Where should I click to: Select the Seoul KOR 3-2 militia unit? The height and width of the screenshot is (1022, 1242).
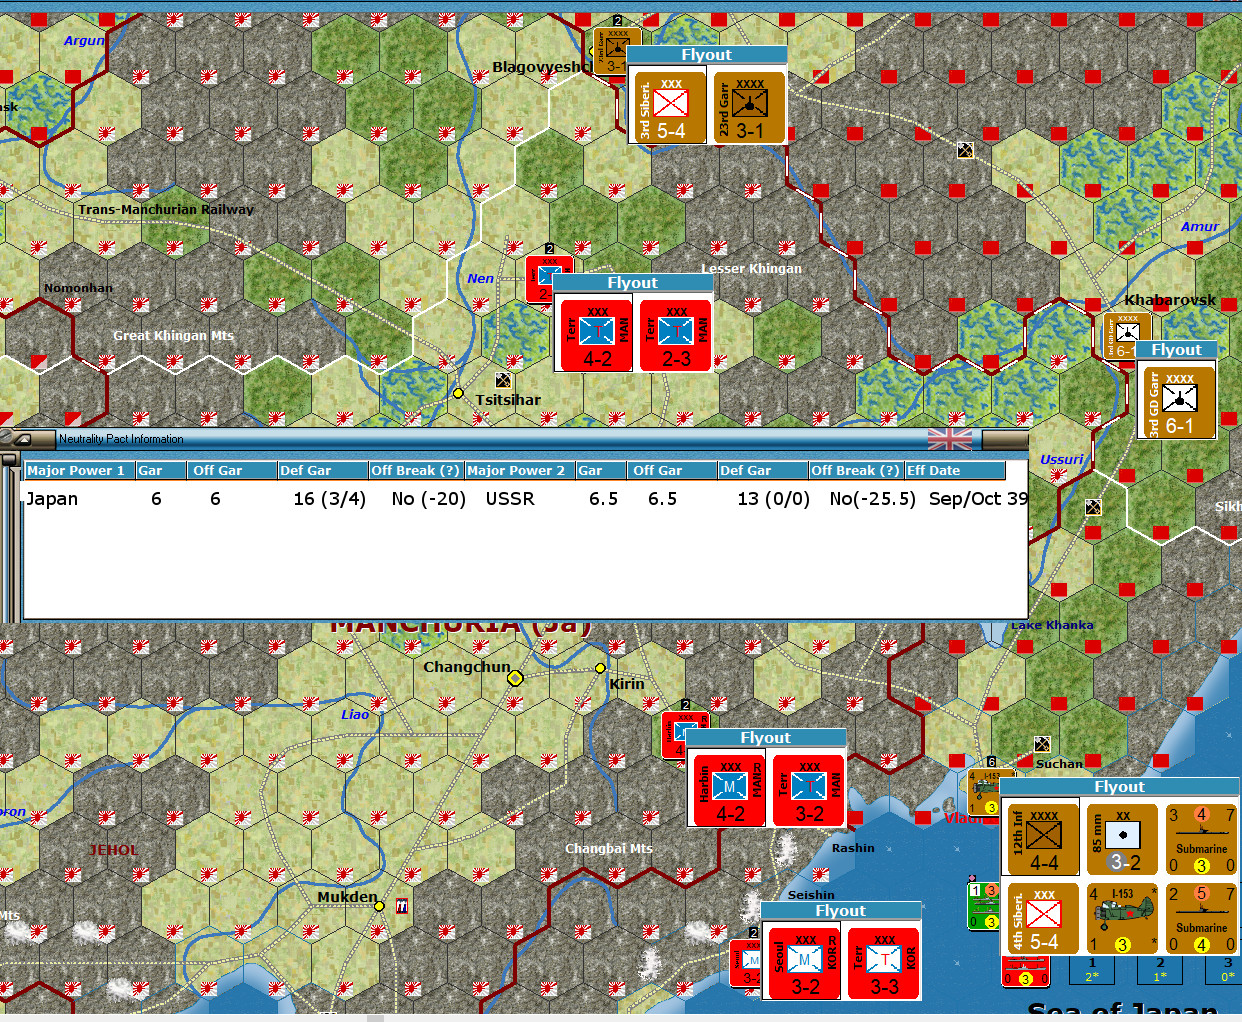[804, 963]
